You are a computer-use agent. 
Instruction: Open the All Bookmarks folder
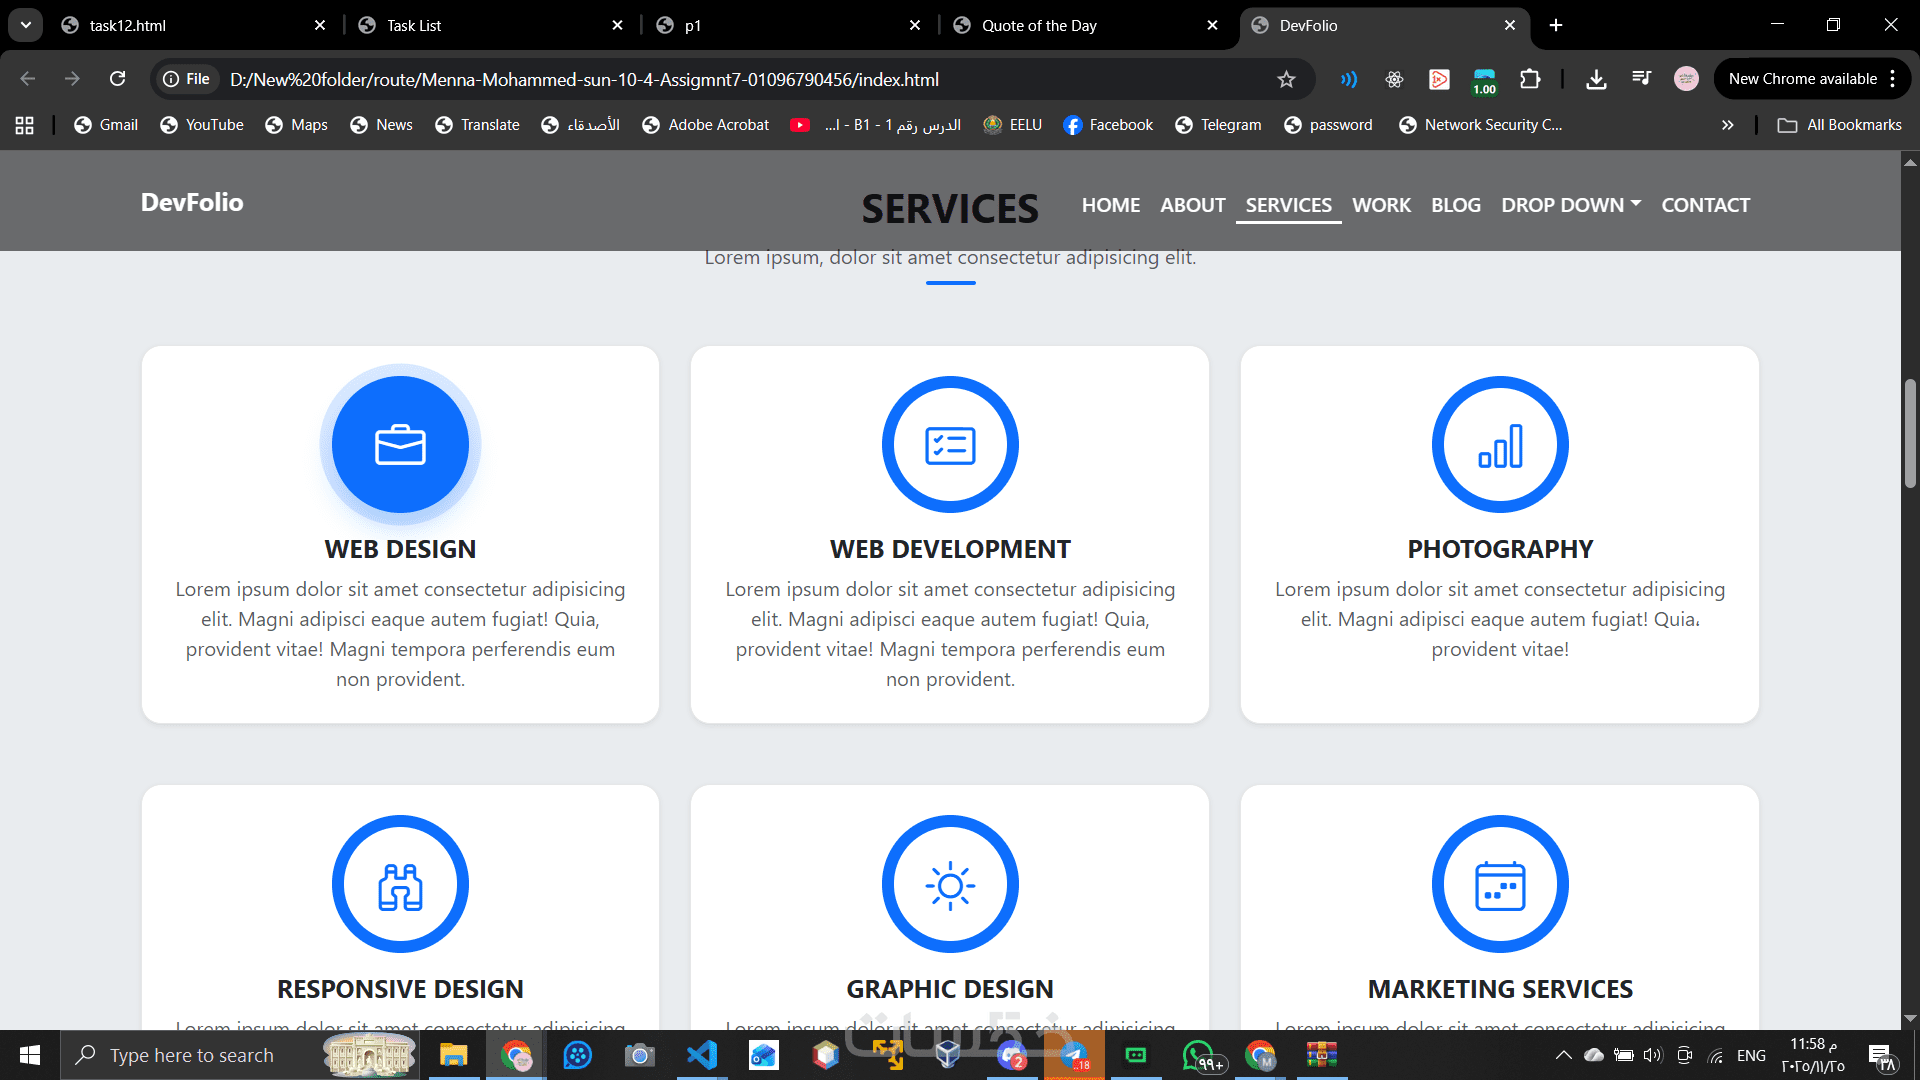tap(1840, 125)
